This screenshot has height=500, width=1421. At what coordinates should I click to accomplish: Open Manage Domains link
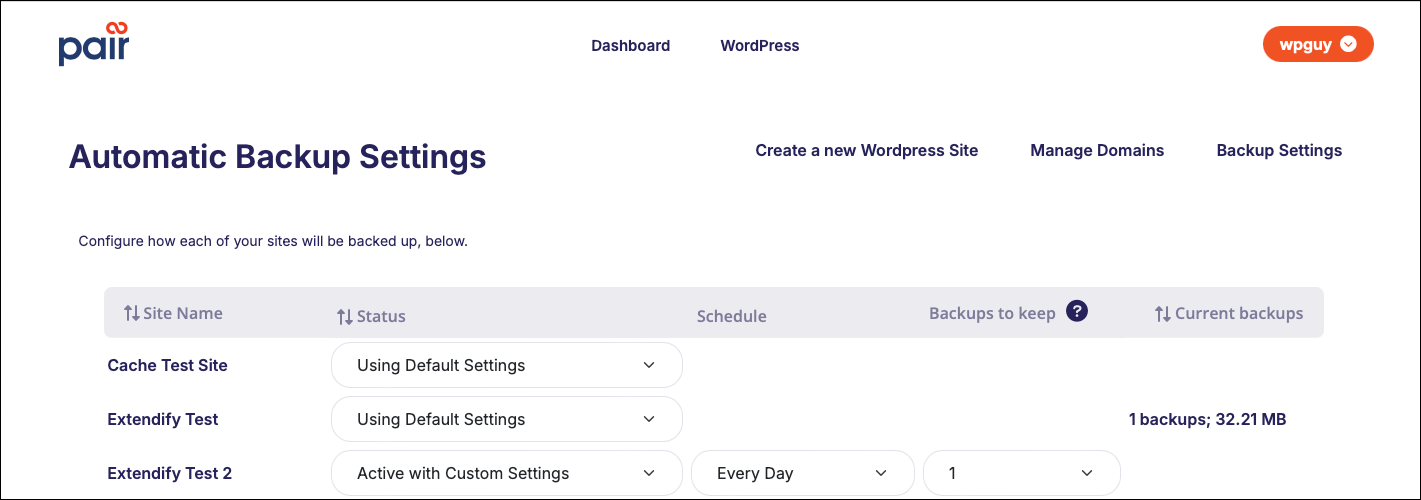coord(1097,150)
